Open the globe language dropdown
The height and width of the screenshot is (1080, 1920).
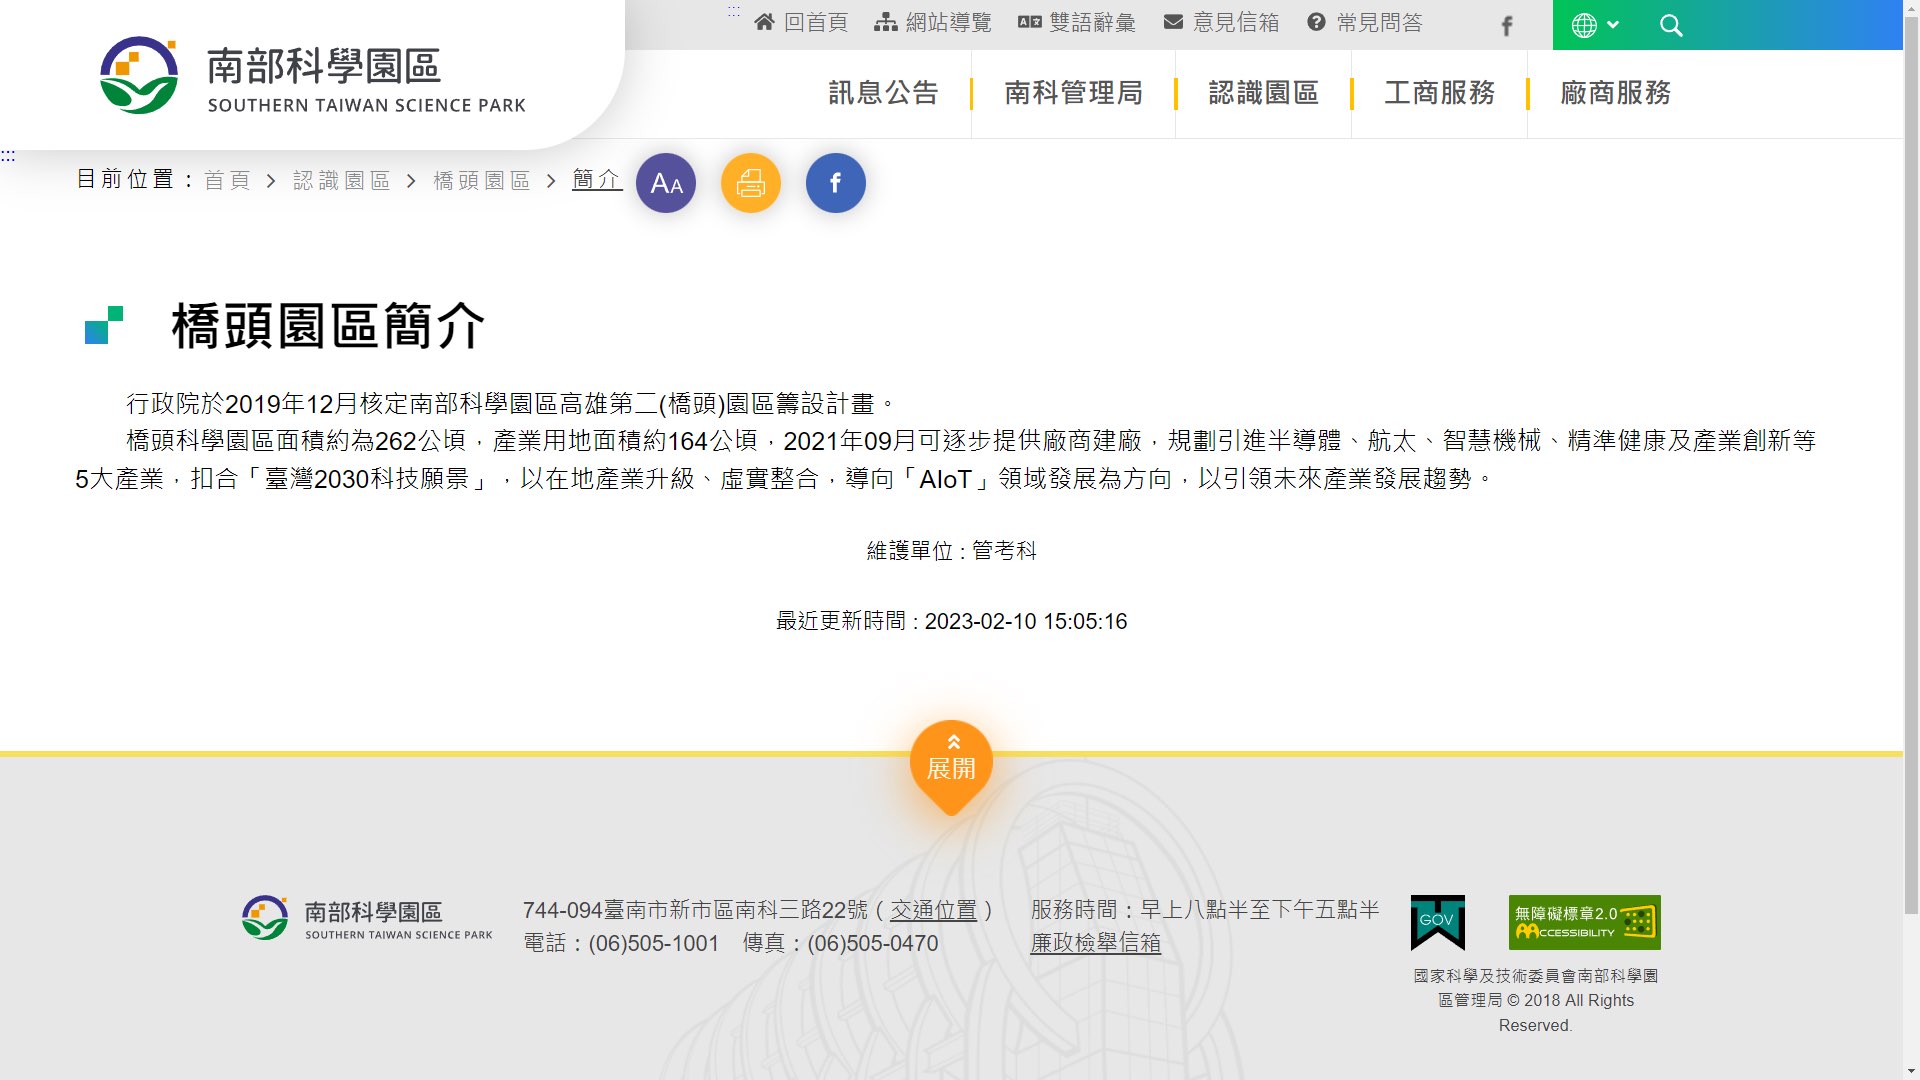(1595, 26)
